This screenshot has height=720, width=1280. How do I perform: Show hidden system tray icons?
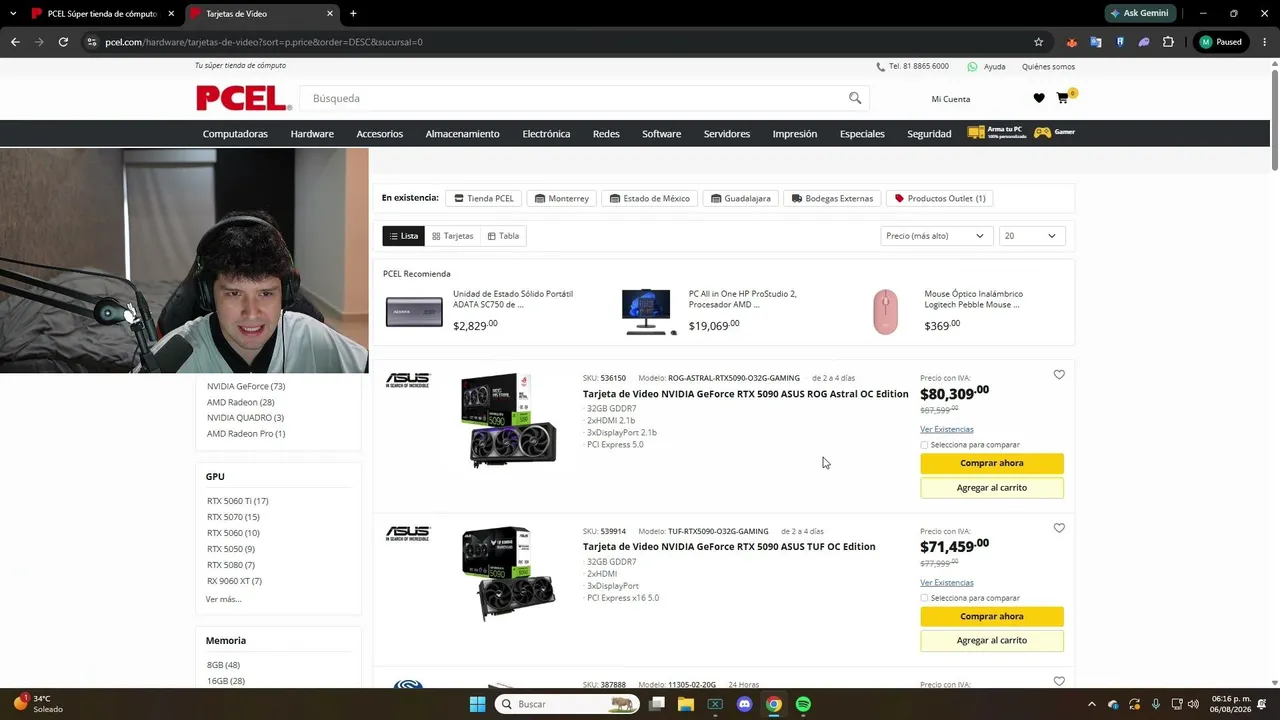pos(1091,704)
